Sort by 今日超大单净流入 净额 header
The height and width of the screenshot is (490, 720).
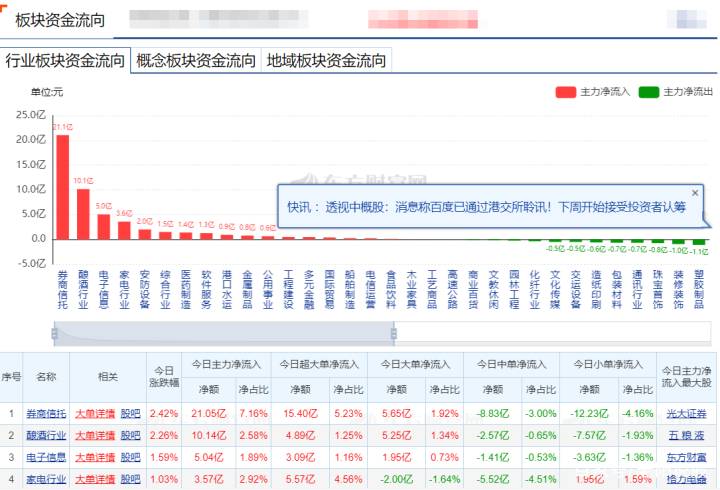[301, 390]
